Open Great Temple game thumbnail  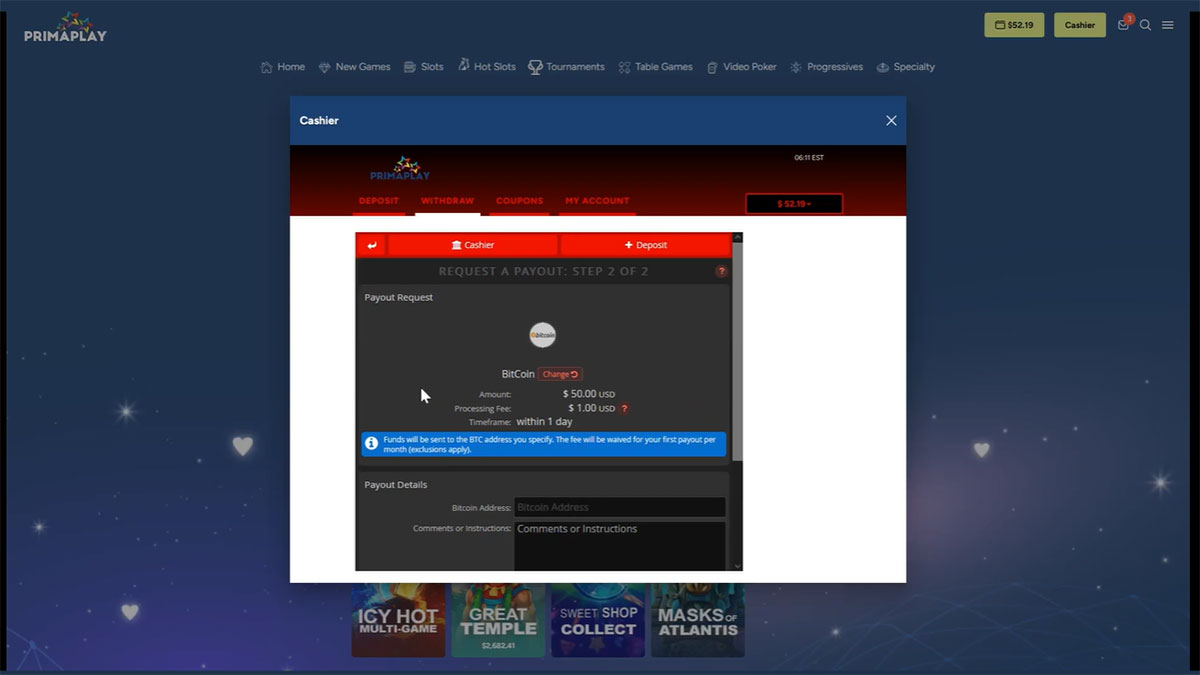pyautogui.click(x=498, y=620)
